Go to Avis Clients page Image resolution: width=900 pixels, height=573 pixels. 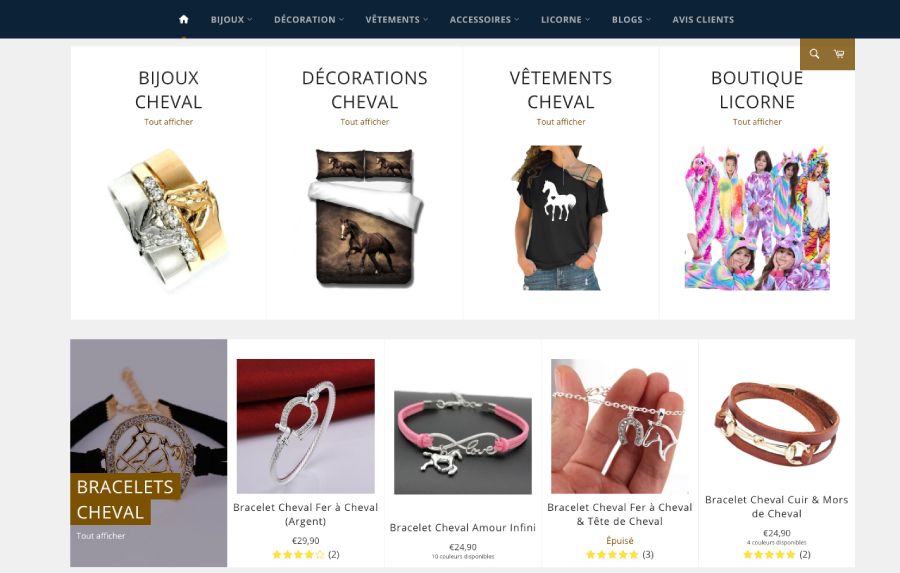[703, 20]
